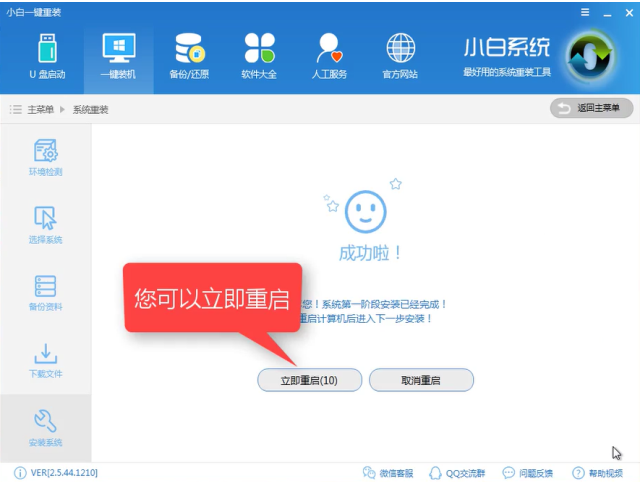The width and height of the screenshot is (642, 496).
Task: Click the 小白系统 brand title text
Action: pyautogui.click(x=507, y=47)
